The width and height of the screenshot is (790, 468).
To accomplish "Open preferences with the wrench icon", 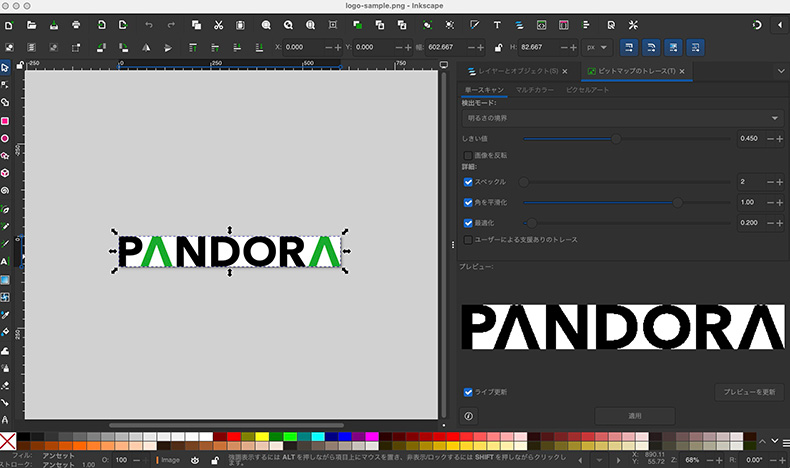I will pyautogui.click(x=633, y=25).
